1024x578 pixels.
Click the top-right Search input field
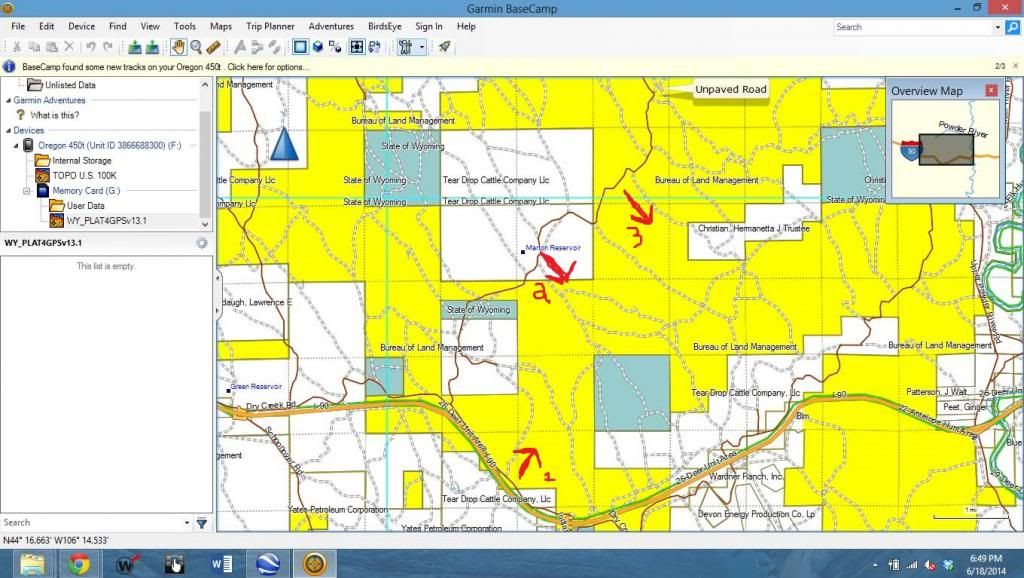tap(913, 27)
